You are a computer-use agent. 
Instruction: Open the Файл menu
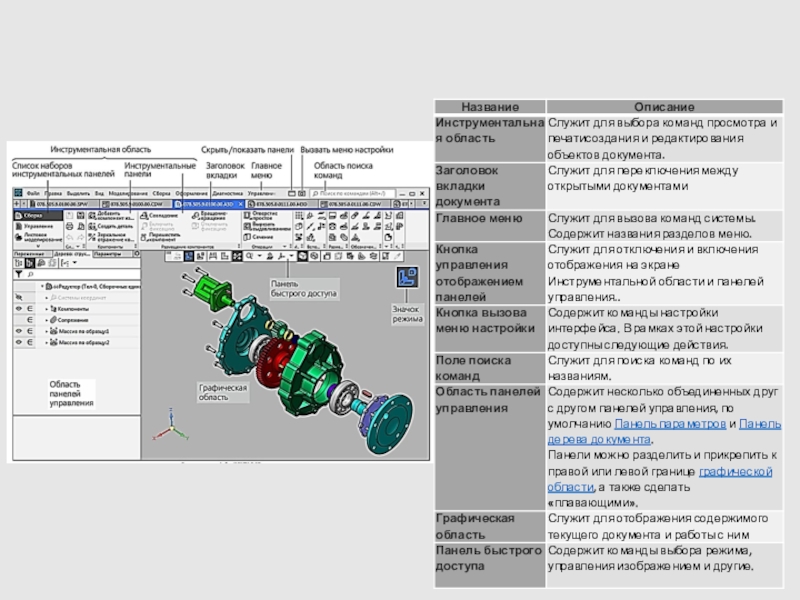(x=33, y=193)
